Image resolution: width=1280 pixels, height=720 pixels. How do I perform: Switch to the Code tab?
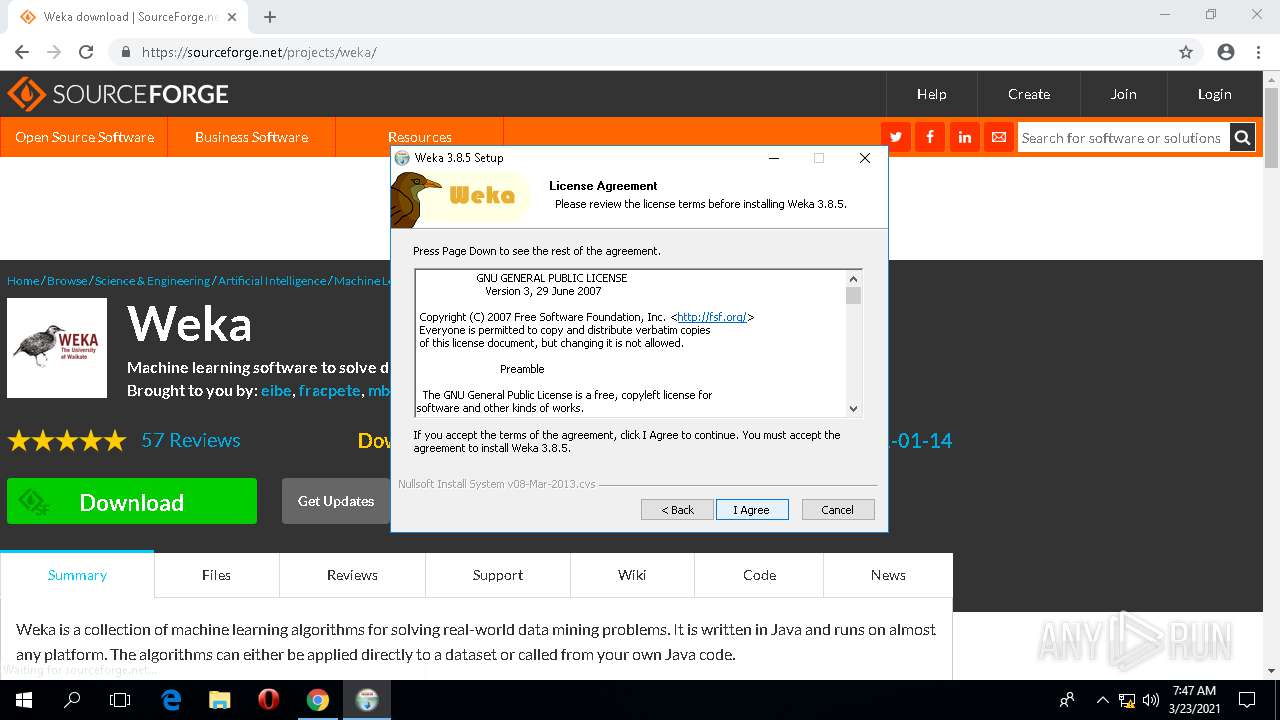[x=759, y=575]
